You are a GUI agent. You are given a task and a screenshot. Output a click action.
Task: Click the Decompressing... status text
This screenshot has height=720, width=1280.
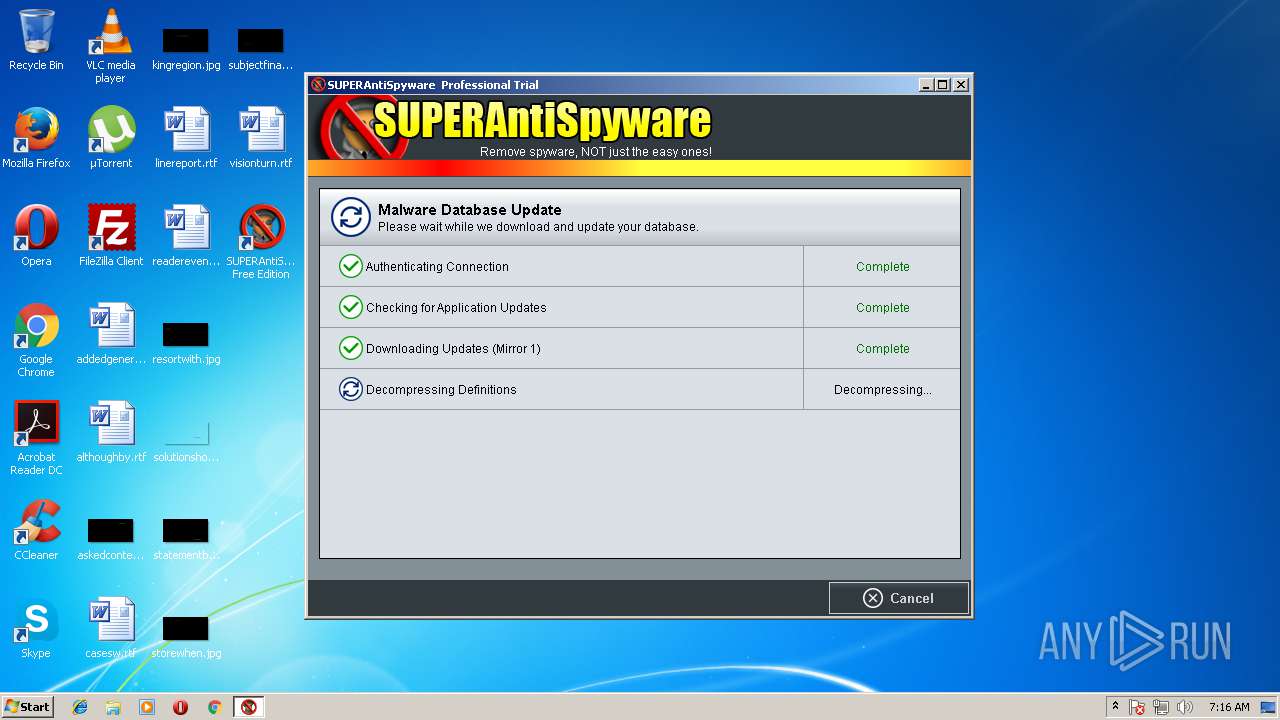pos(882,390)
